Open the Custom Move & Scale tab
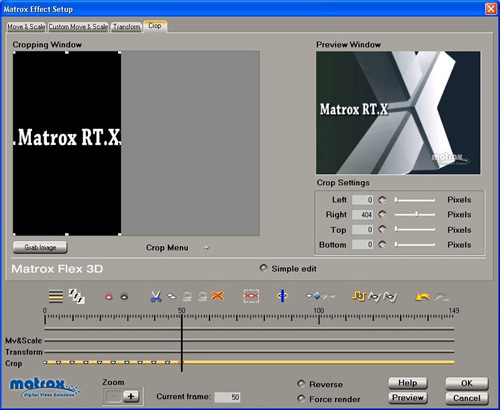Image resolution: width=500 pixels, height=410 pixels. pos(78,27)
